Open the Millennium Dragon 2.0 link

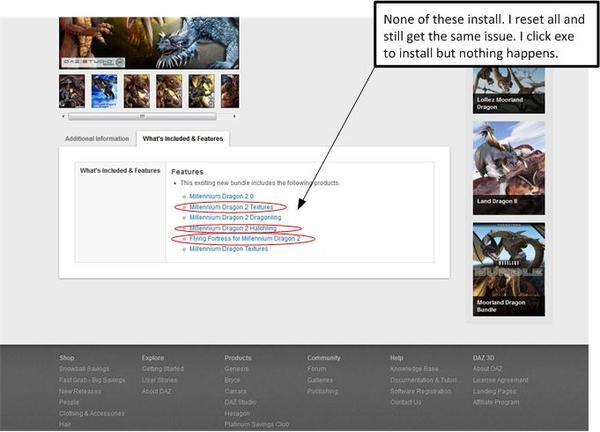coord(221,196)
